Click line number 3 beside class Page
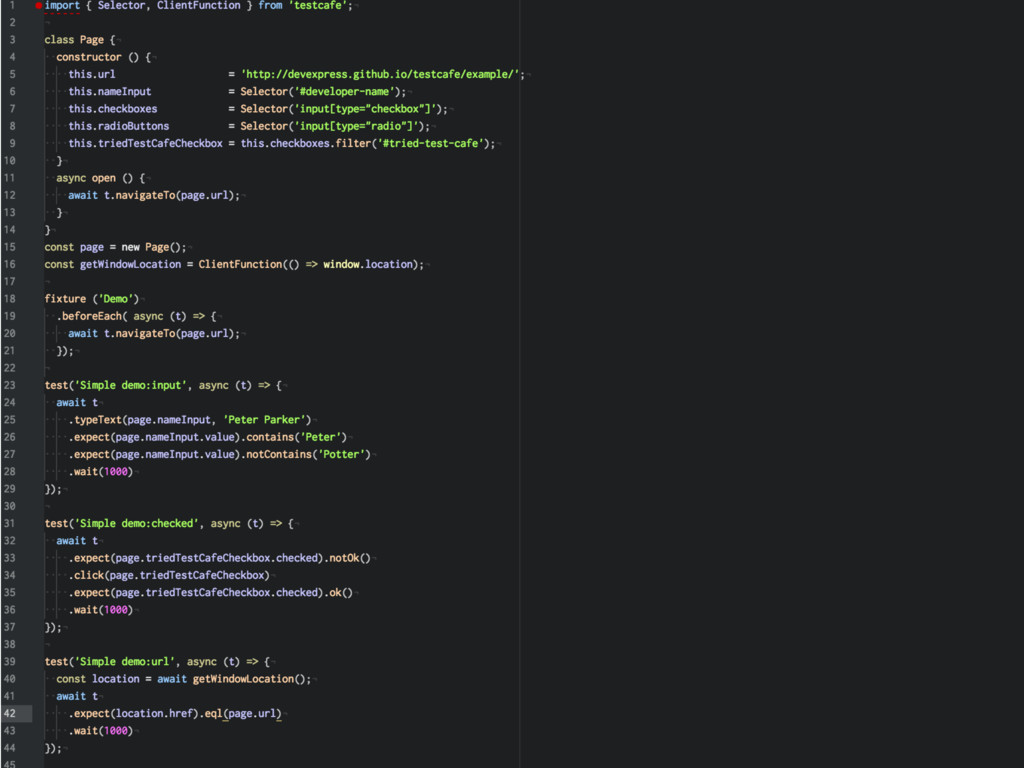Image resolution: width=1024 pixels, height=768 pixels. tap(12, 40)
